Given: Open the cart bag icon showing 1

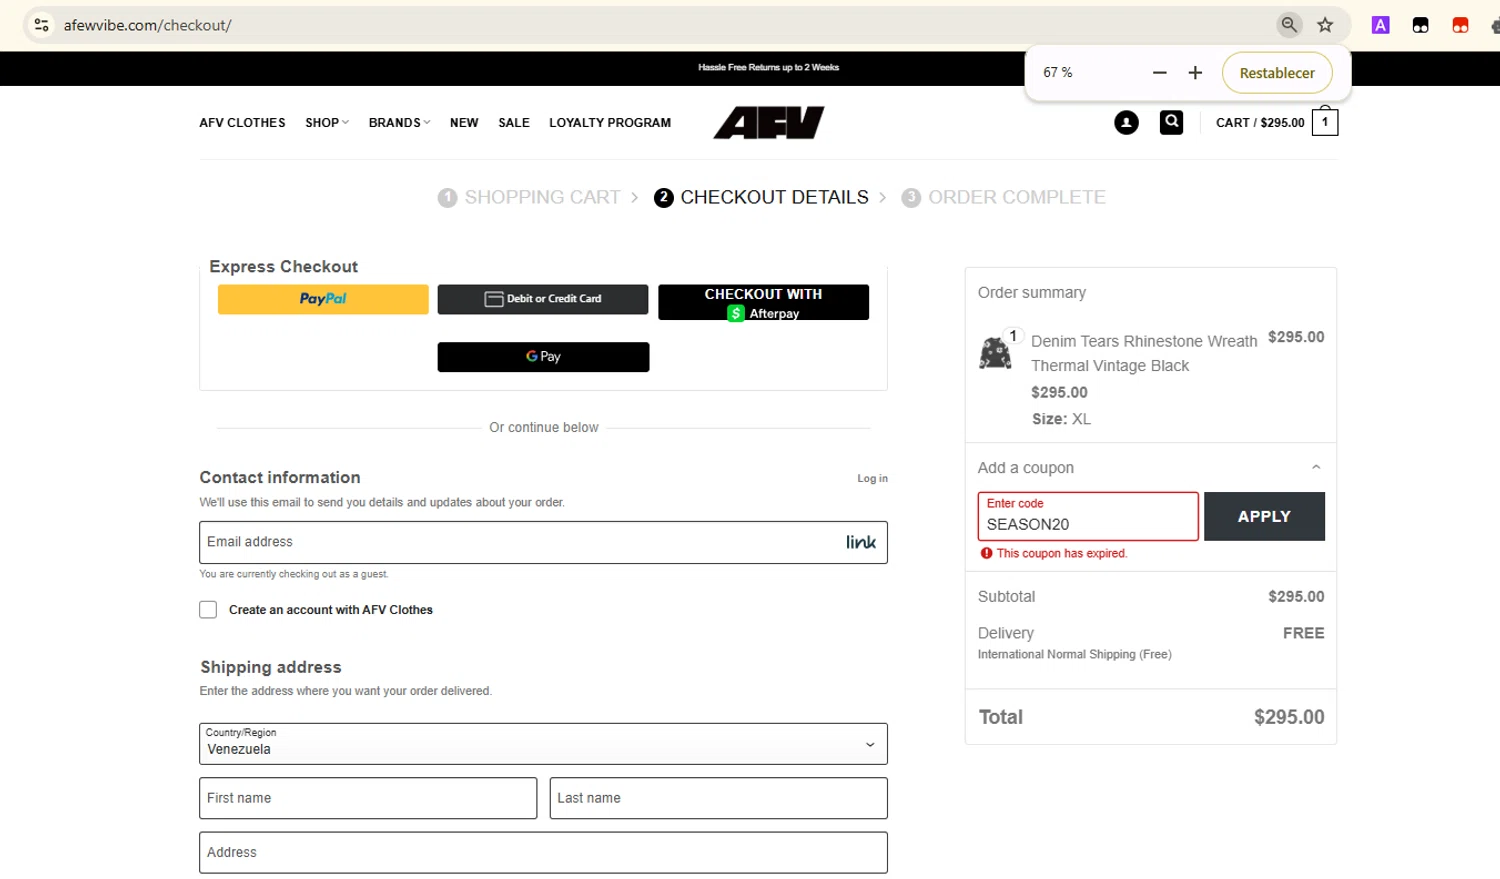Looking at the screenshot, I should tap(1325, 121).
